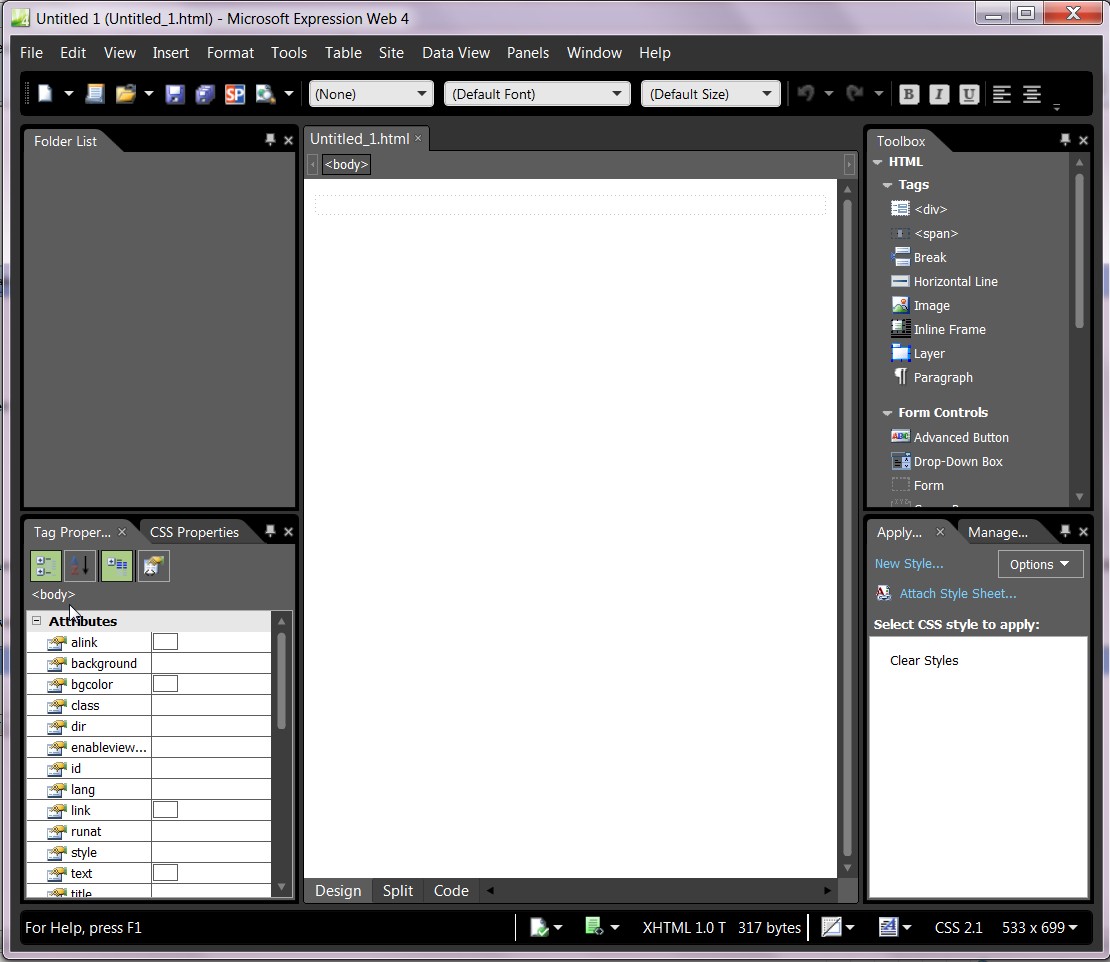Open the Style dropdown showing (None)
Viewport: 1110px width, 962px height.
[x=371, y=93]
